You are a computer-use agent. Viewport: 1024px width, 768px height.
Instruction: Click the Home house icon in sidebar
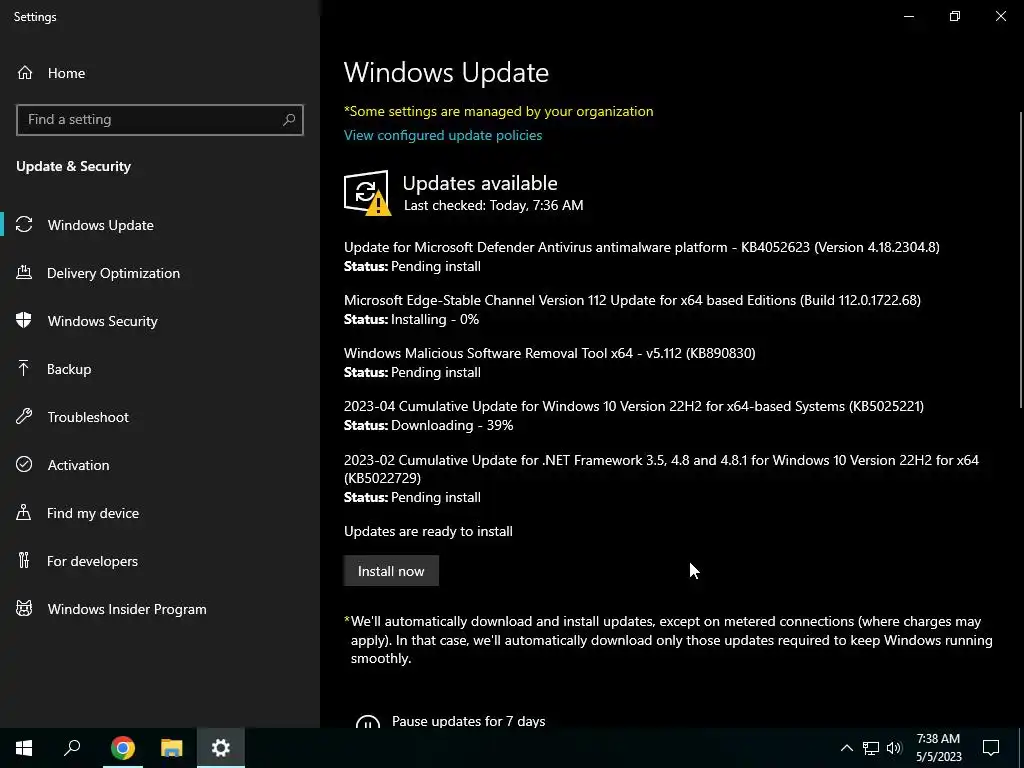tap(25, 73)
